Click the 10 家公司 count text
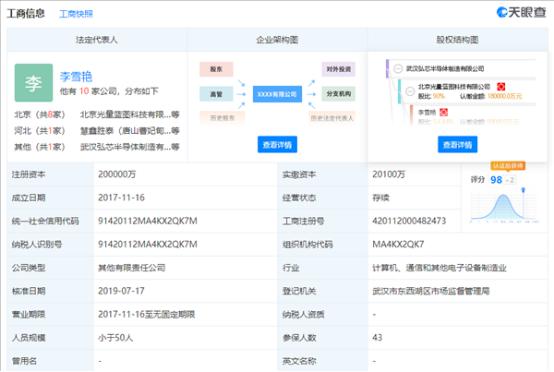 pyautogui.click(x=99, y=91)
